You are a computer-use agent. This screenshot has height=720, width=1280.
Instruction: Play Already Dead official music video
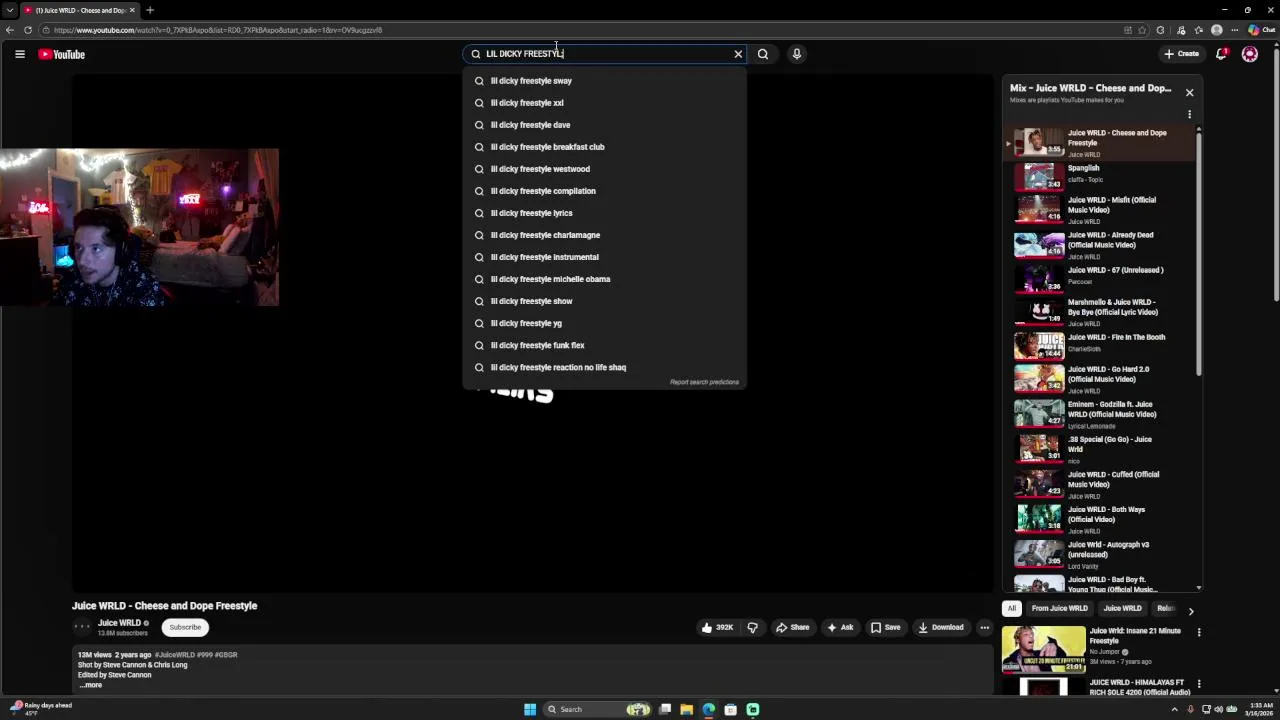(x=1100, y=245)
